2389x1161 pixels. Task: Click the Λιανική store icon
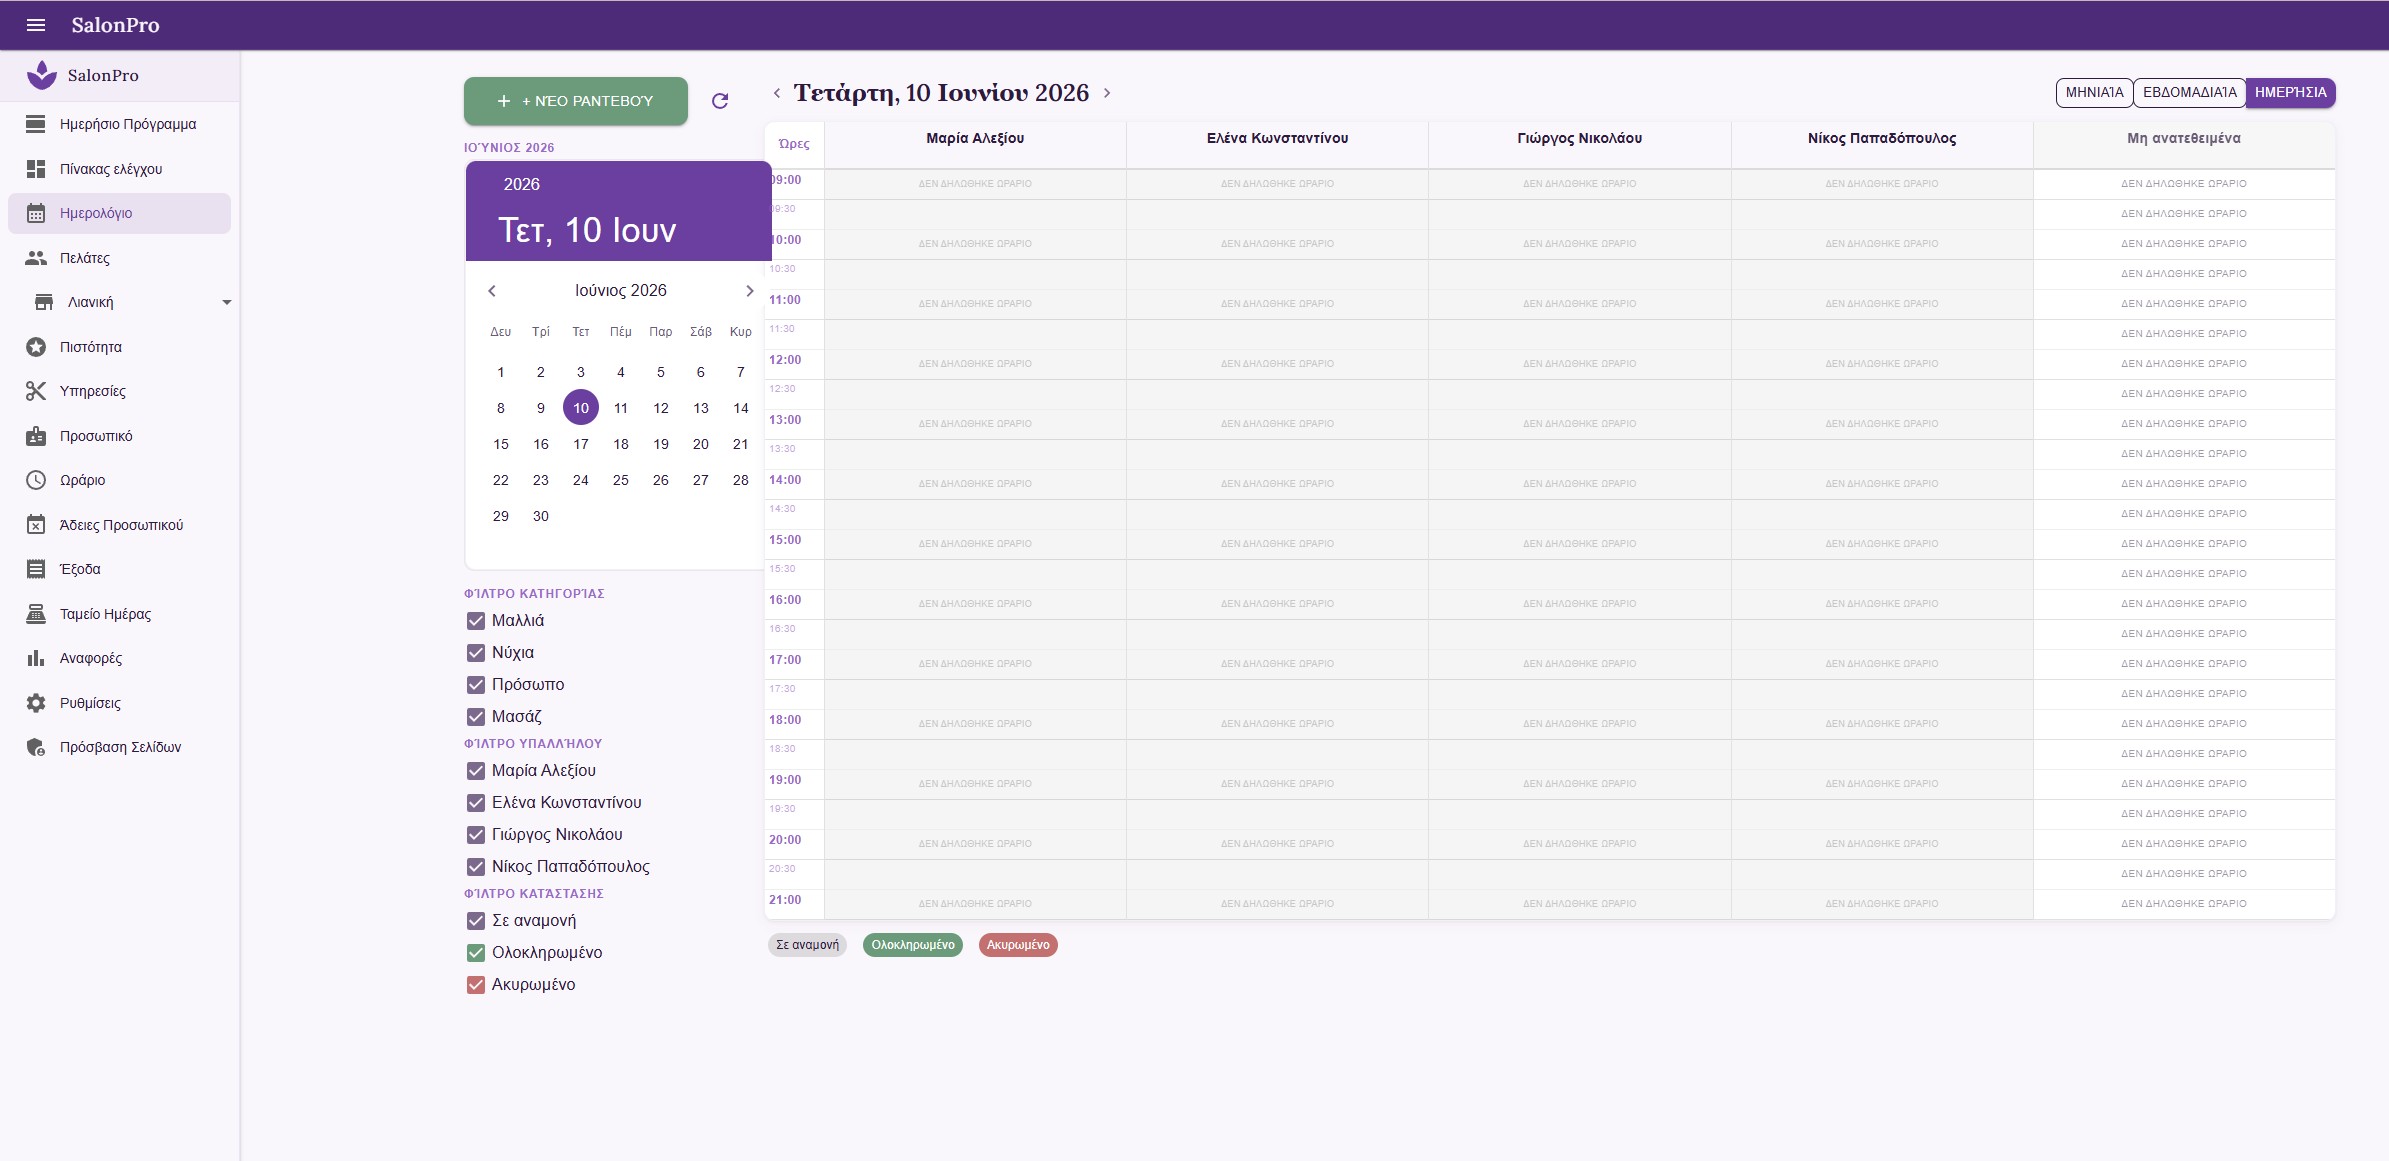pyautogui.click(x=44, y=302)
